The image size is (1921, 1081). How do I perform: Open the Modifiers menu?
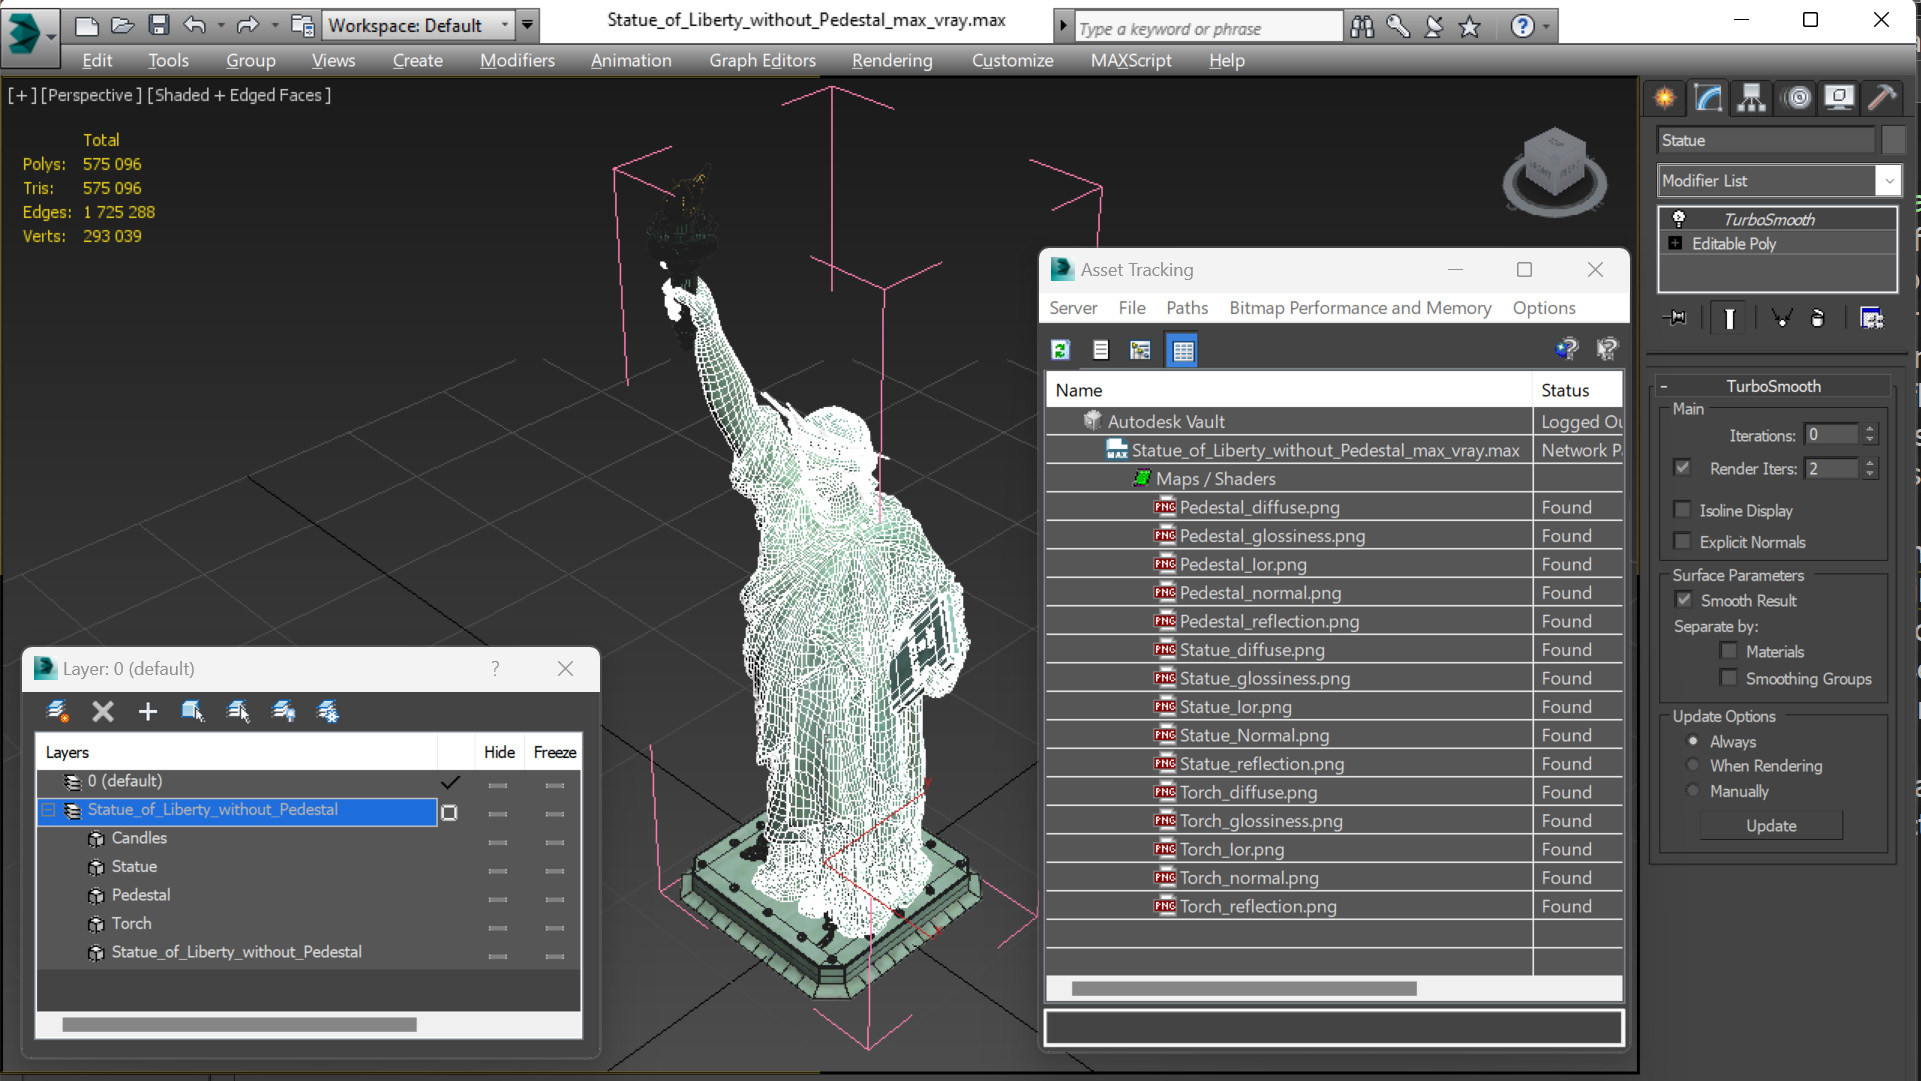[x=517, y=60]
